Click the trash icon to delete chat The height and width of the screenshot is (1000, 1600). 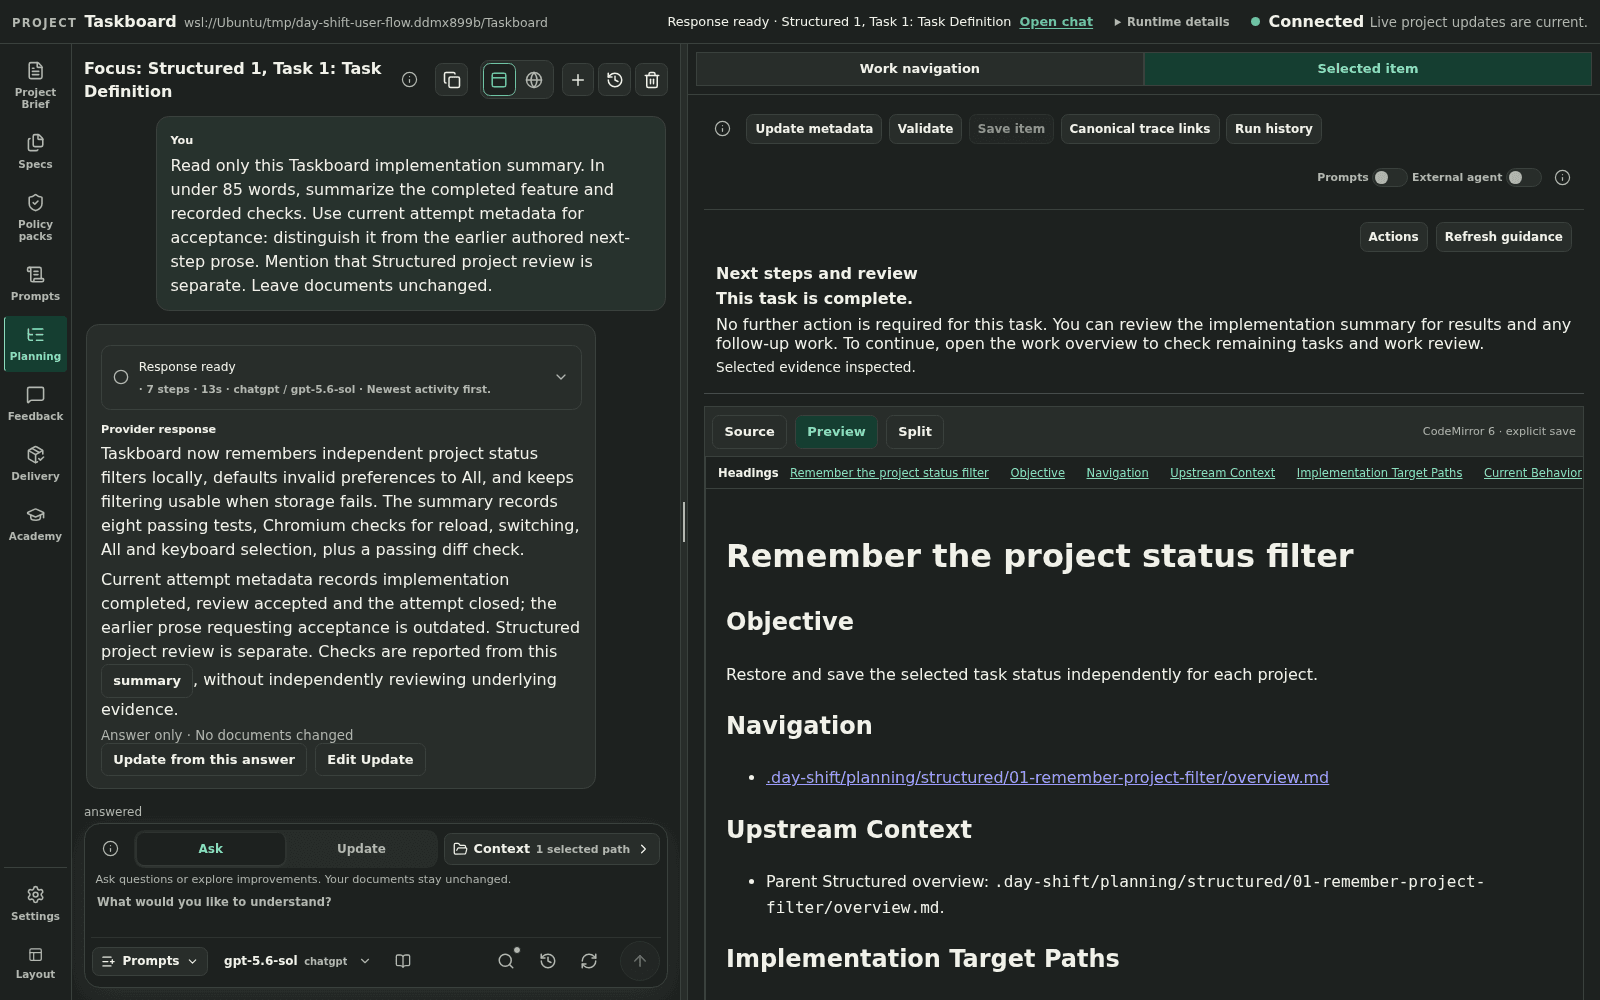point(652,80)
